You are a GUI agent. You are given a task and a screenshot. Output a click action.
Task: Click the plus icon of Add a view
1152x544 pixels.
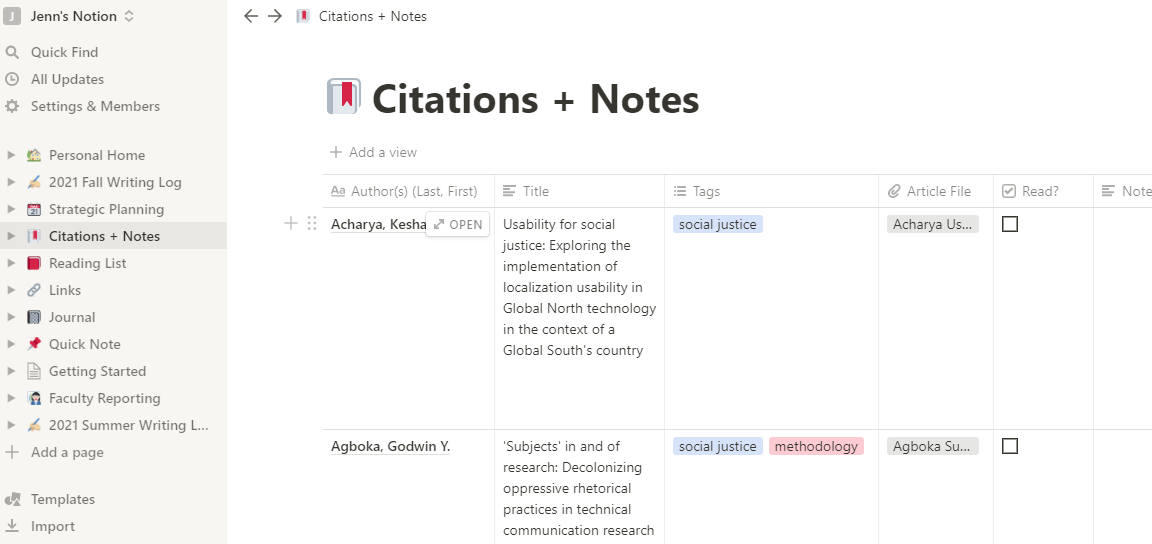336,152
